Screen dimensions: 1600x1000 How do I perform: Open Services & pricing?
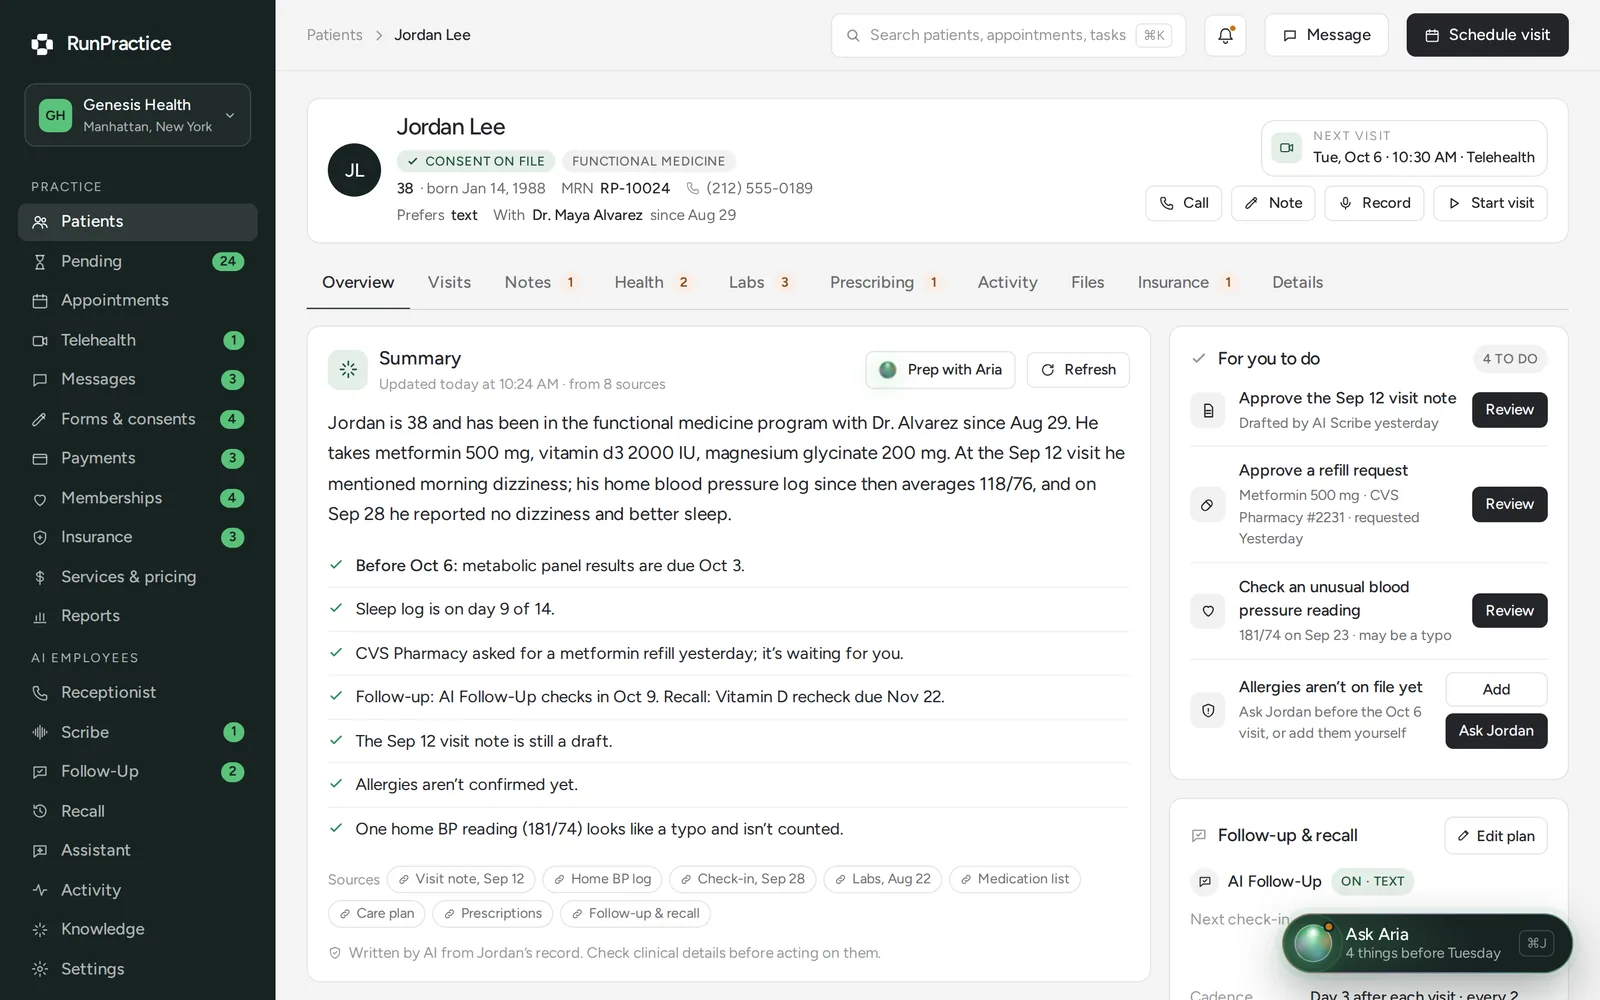pyautogui.click(x=137, y=577)
